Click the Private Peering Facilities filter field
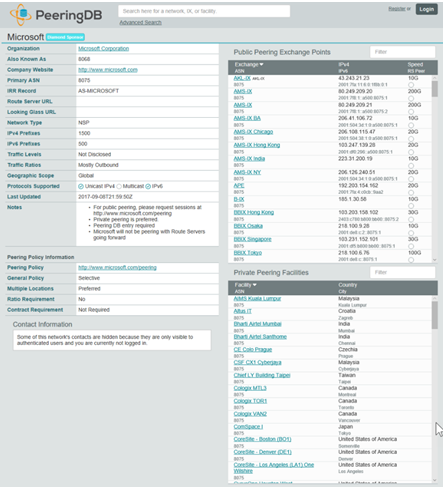The image size is (443, 487). tap(402, 272)
